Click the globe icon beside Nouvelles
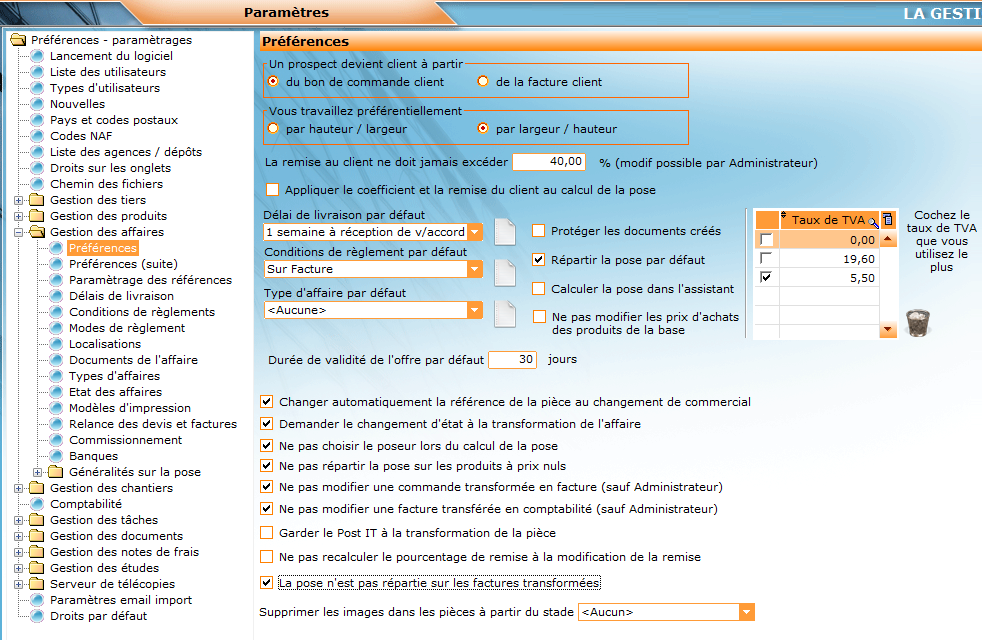982x640 pixels. (38, 104)
